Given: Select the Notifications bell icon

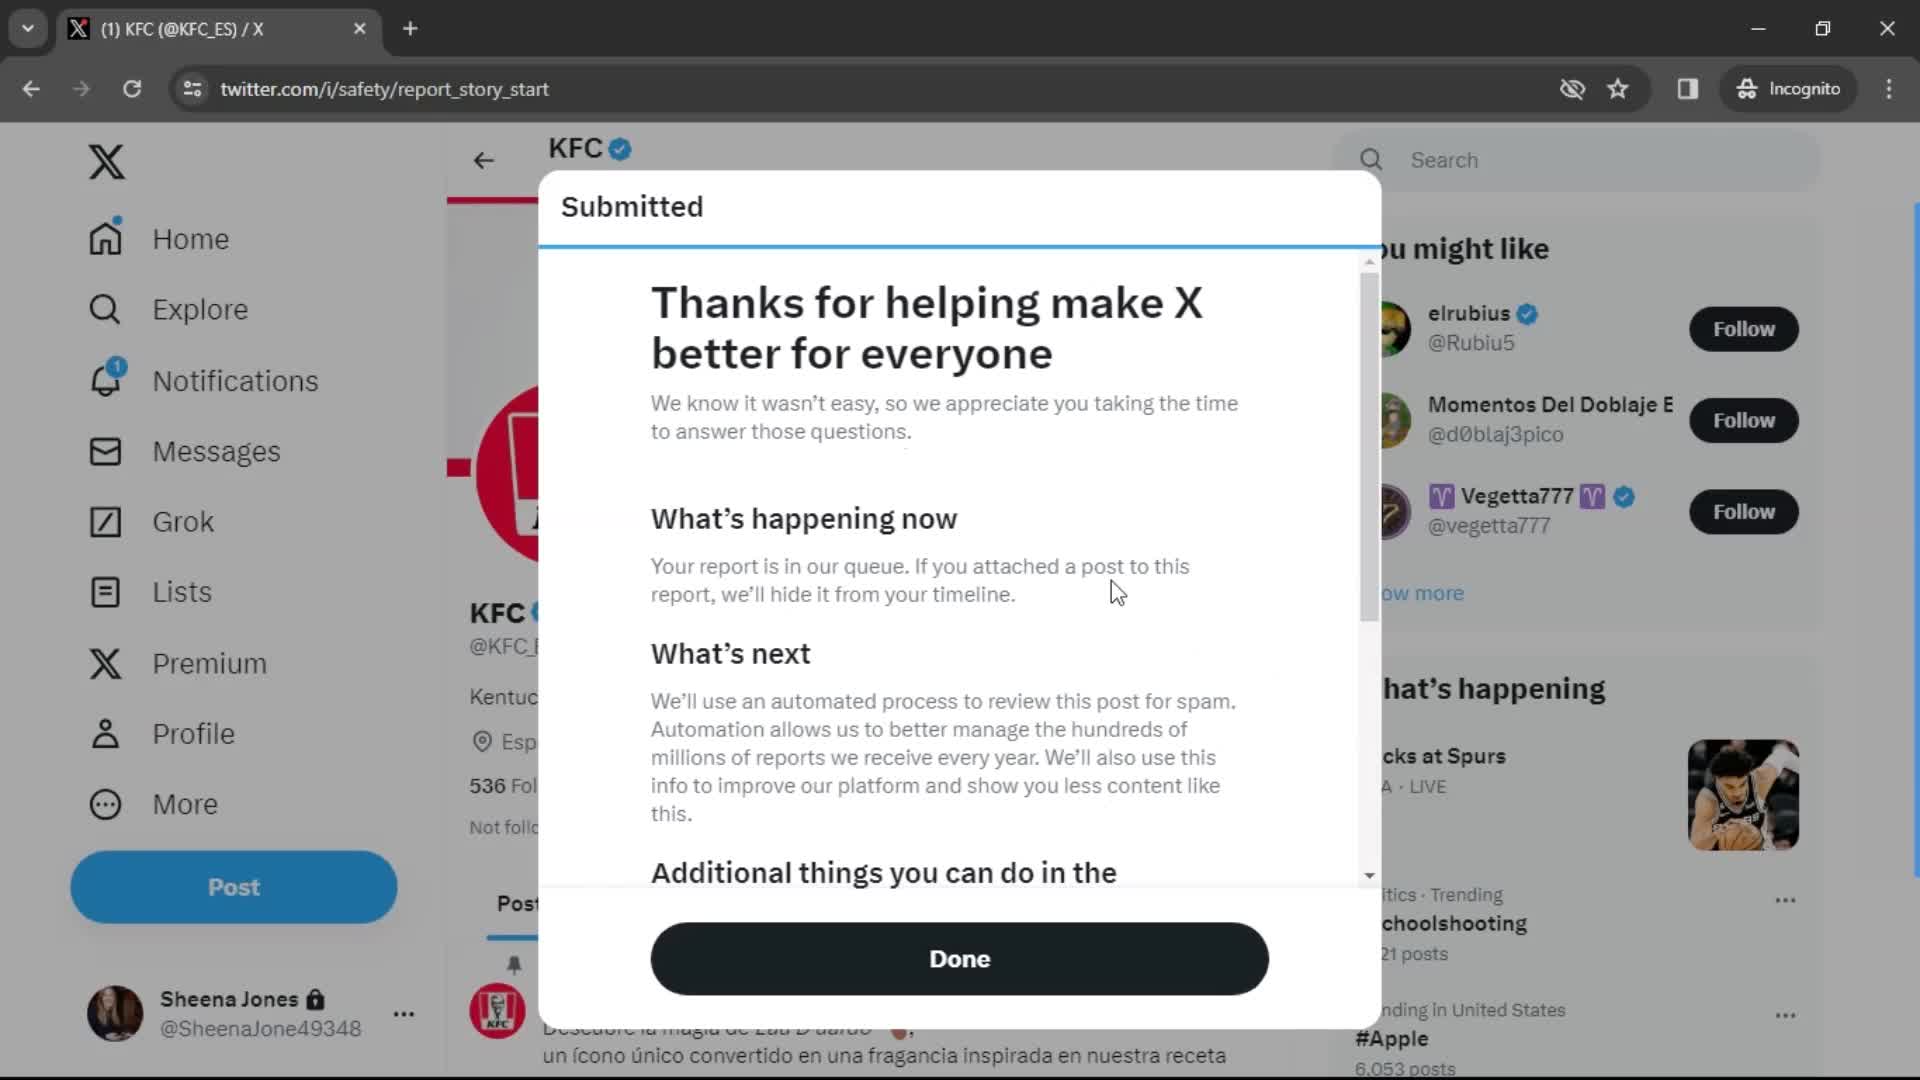Looking at the screenshot, I should (104, 380).
